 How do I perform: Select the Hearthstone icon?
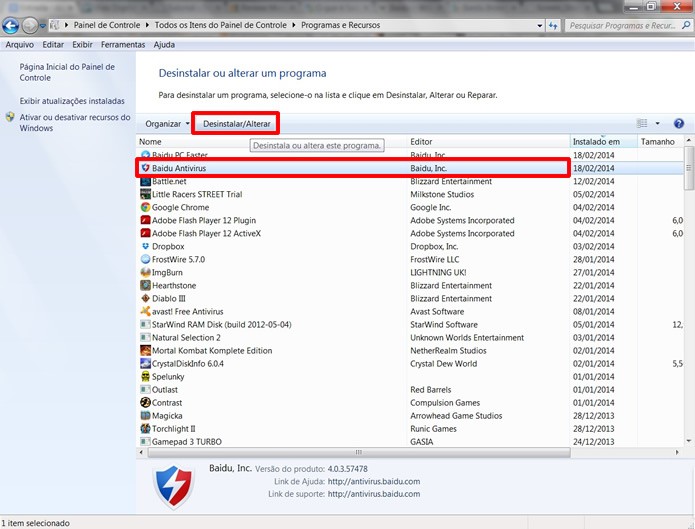click(145, 285)
